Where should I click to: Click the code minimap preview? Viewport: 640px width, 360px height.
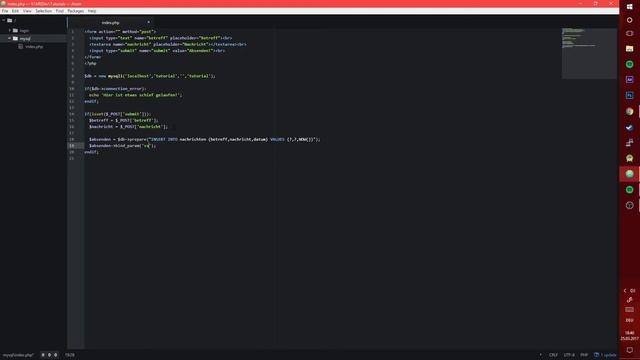pos(589,53)
